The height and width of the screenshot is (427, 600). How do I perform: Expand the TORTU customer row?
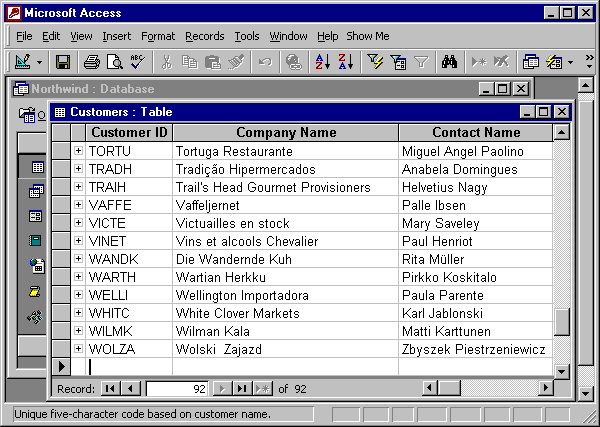pyautogui.click(x=78, y=151)
